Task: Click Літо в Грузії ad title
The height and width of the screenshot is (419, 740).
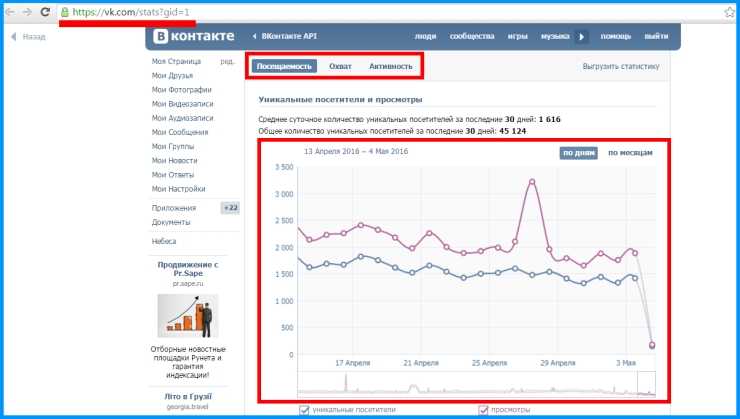Action: [188, 396]
